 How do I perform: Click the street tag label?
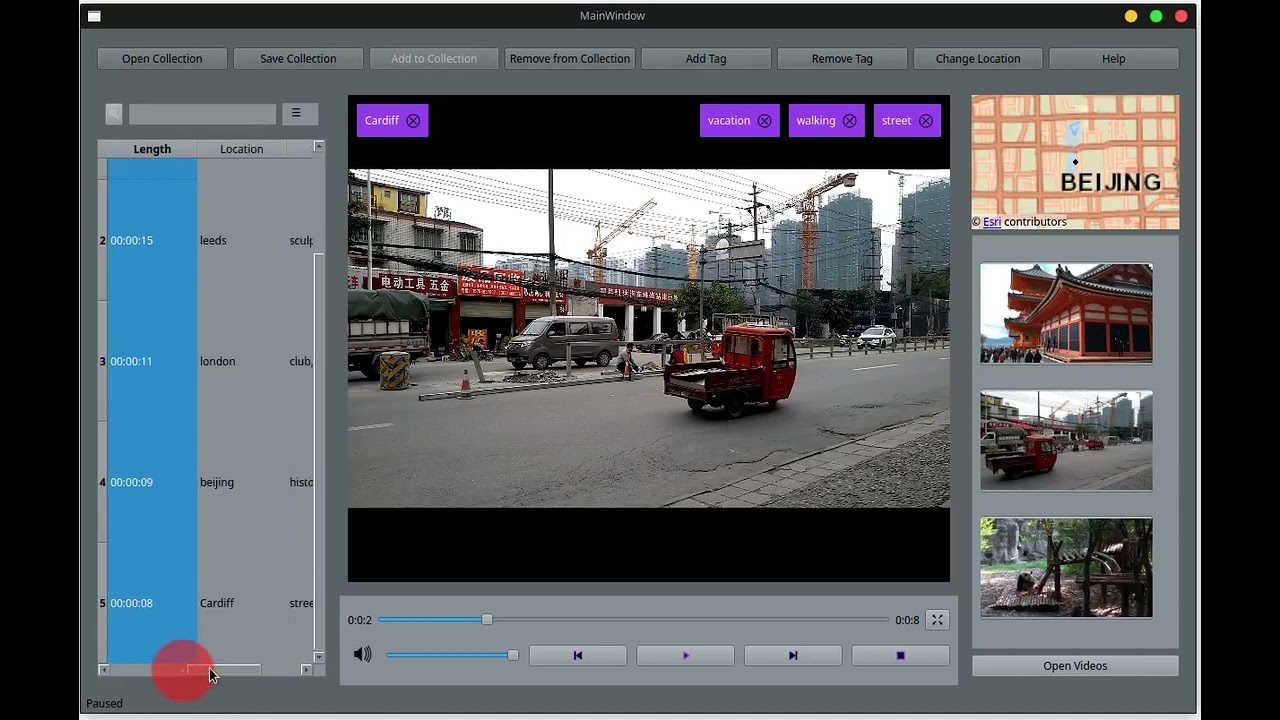pos(896,121)
